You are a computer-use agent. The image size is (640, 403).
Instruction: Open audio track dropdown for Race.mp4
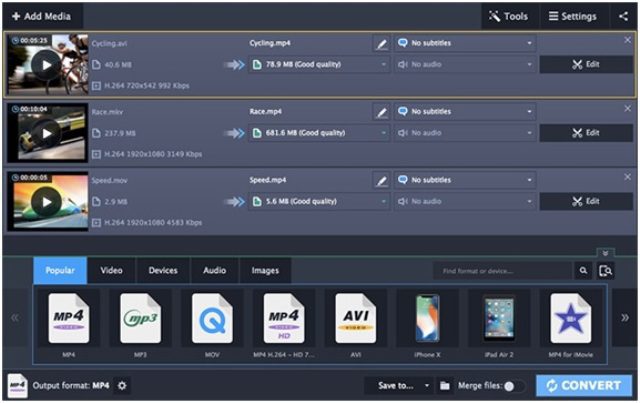tap(465, 133)
